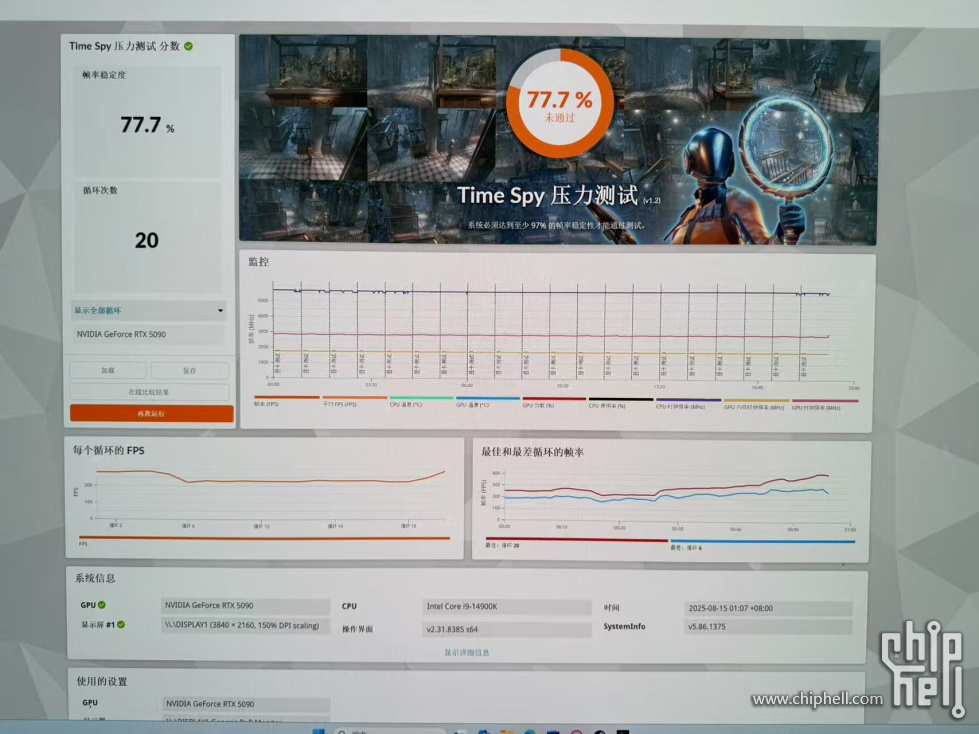This screenshot has width=979, height=734.
Task: Click the v5.86.1375 SystemInfo field
Action: click(769, 627)
